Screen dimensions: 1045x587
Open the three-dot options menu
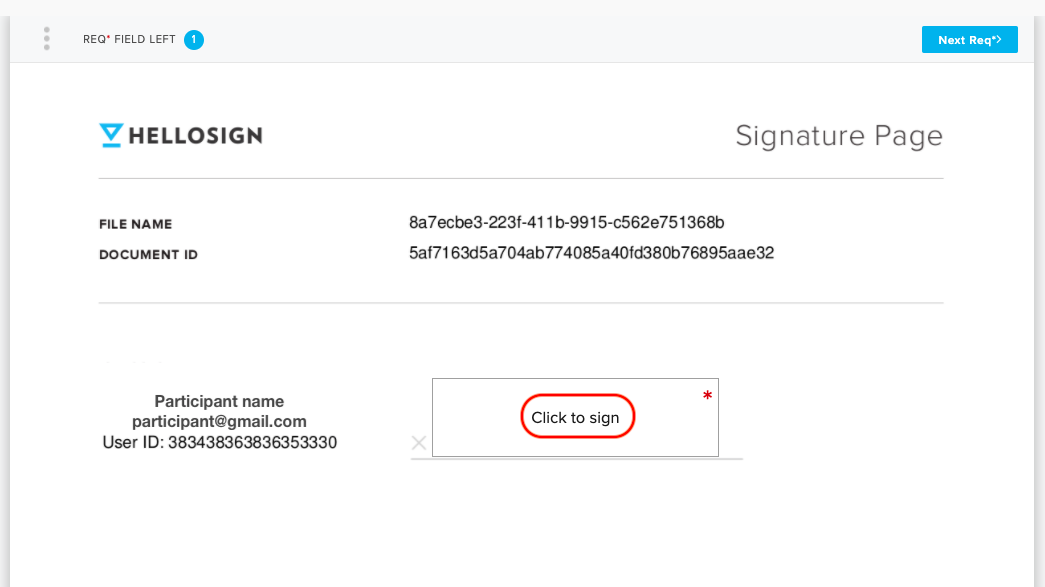tap(47, 39)
